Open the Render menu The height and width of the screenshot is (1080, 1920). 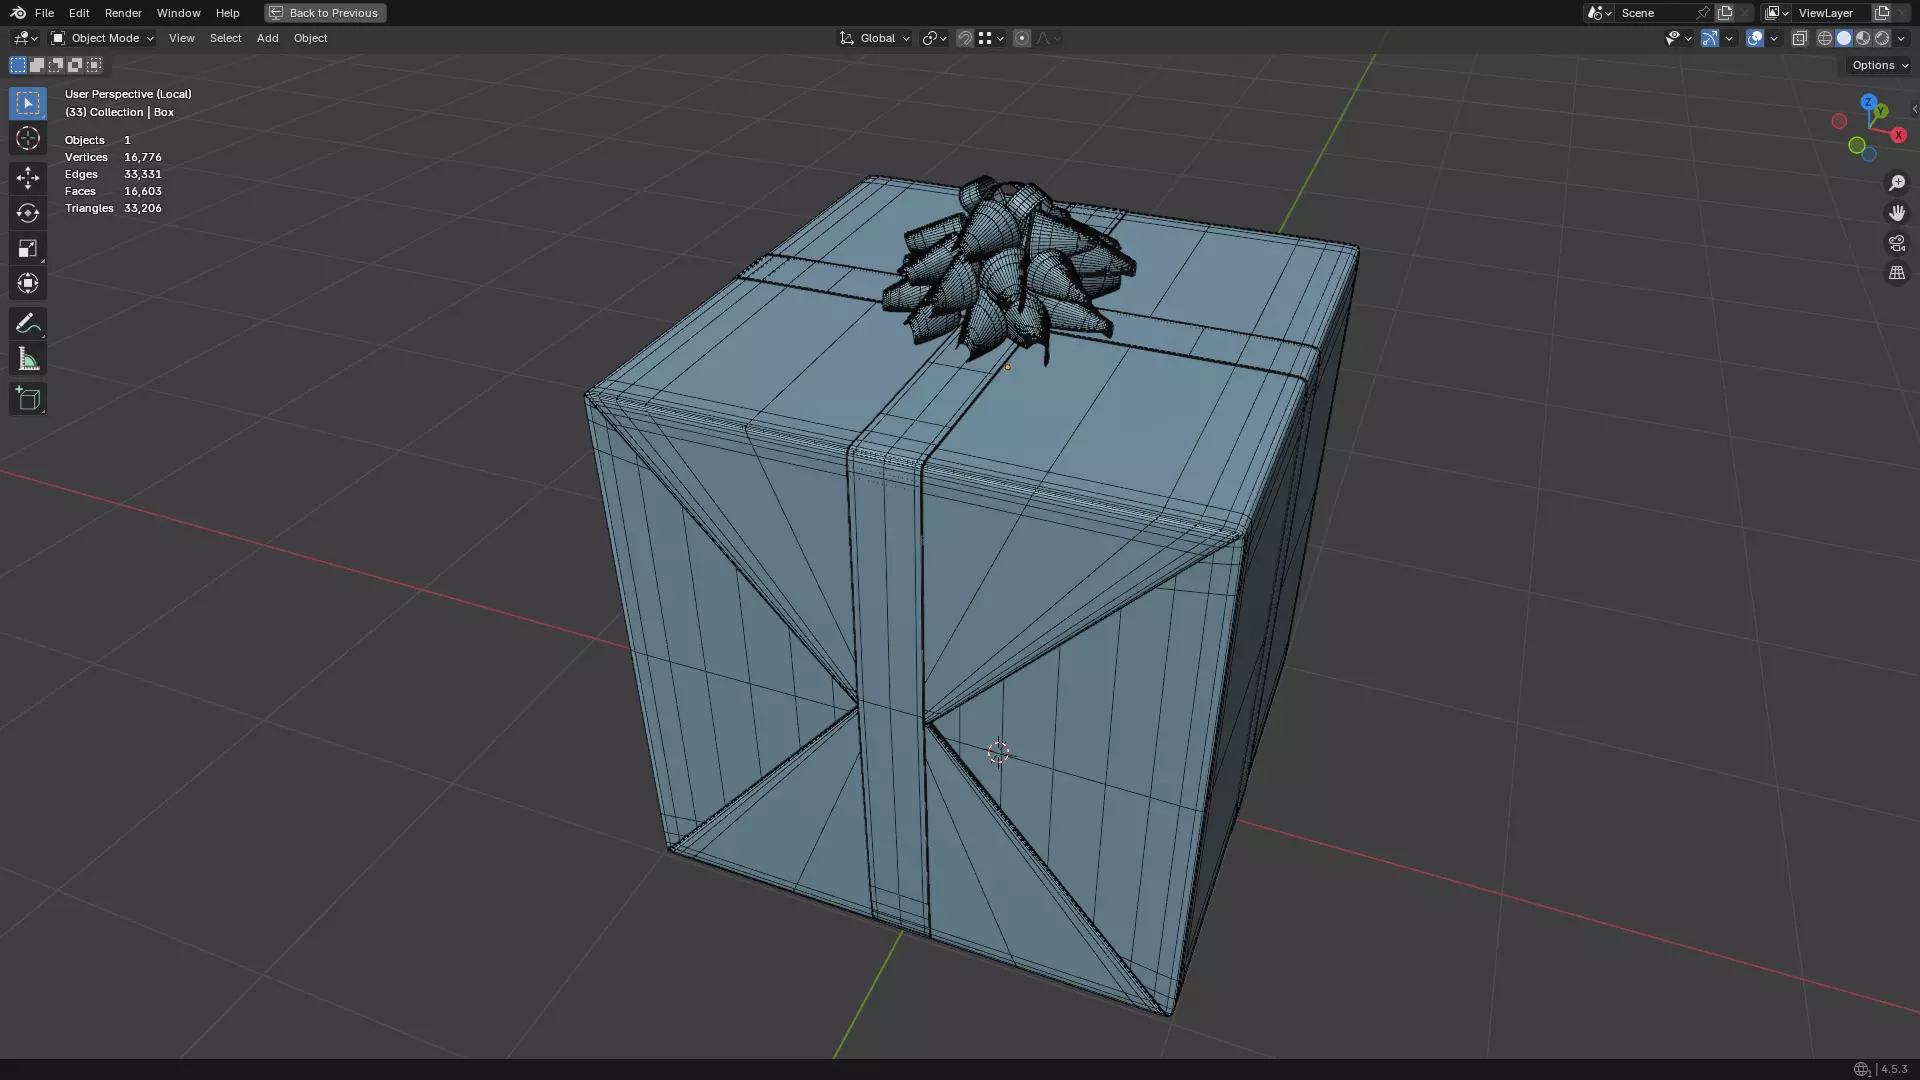[123, 13]
